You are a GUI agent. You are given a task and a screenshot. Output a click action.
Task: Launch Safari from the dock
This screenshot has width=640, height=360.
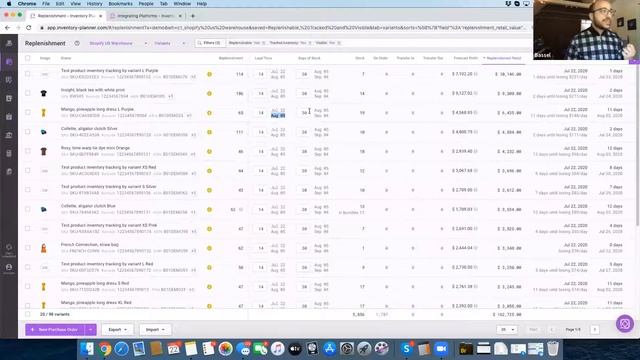click(x=122, y=349)
